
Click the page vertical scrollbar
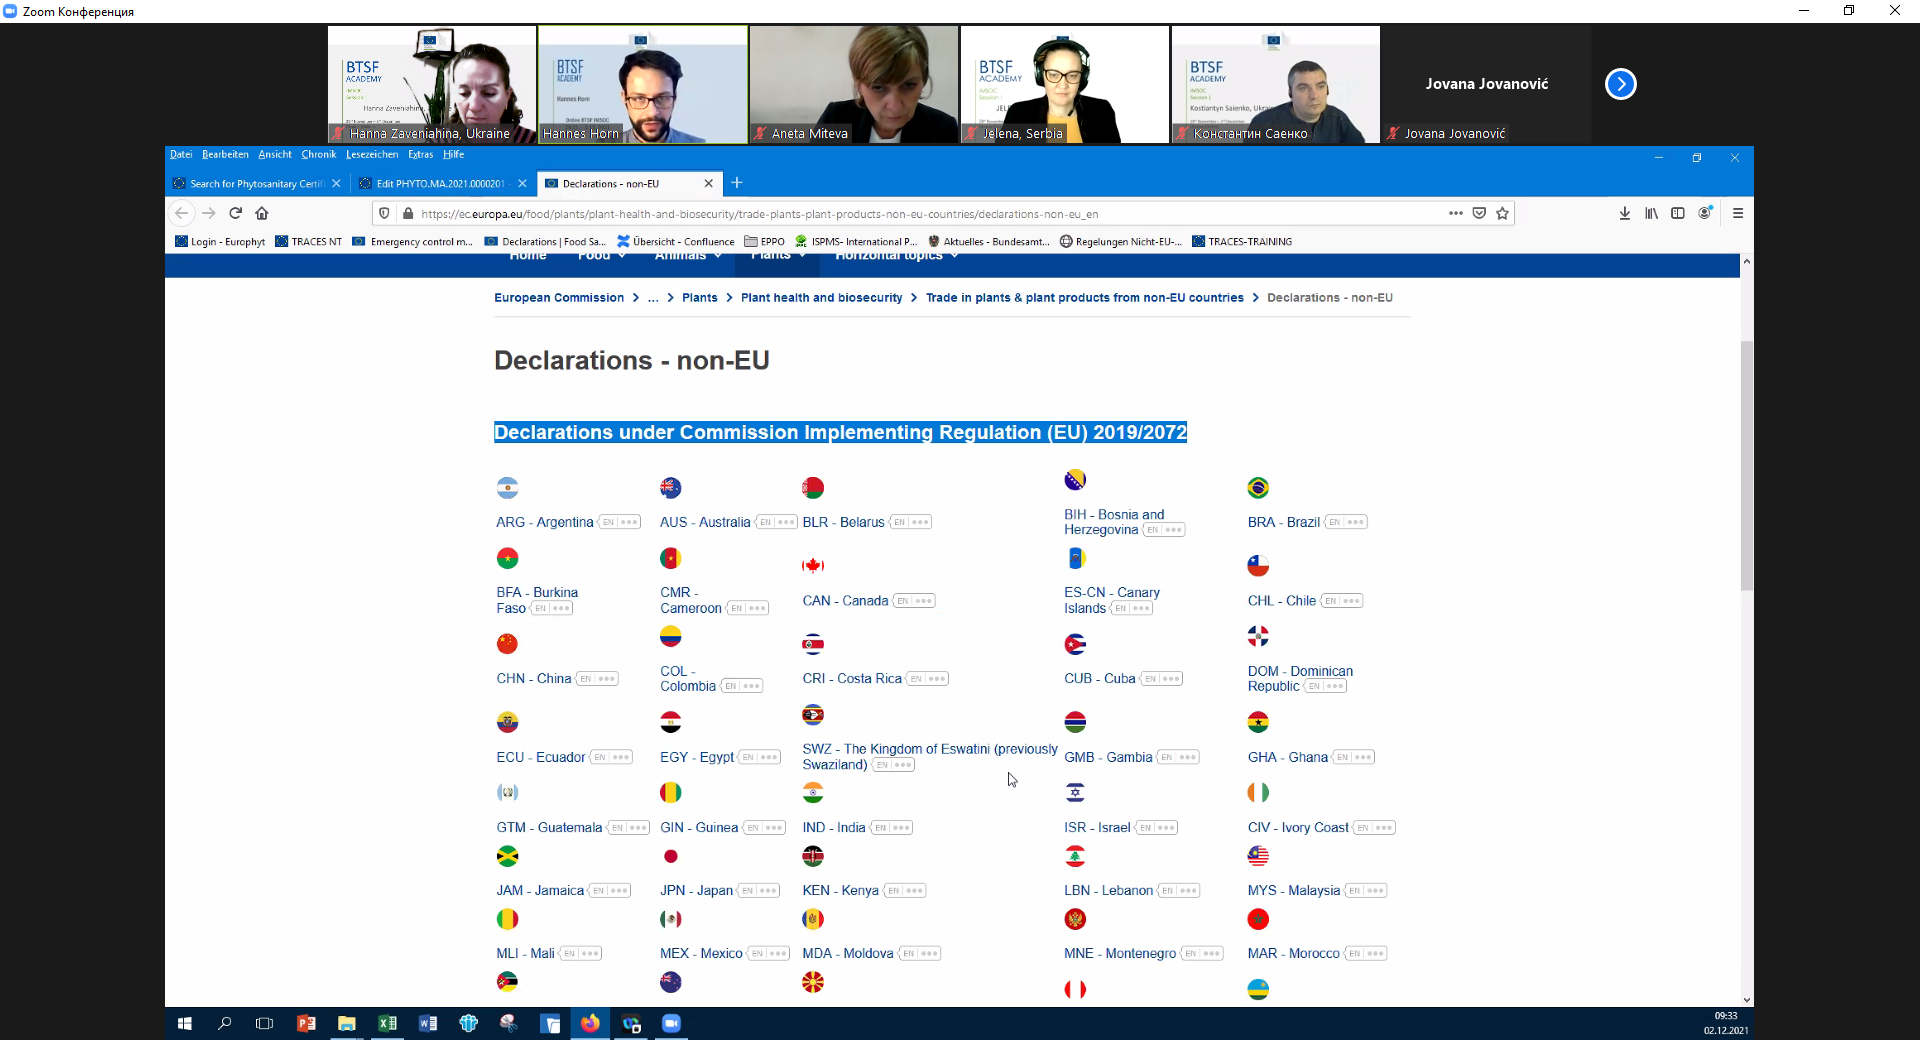pyautogui.click(x=1746, y=465)
